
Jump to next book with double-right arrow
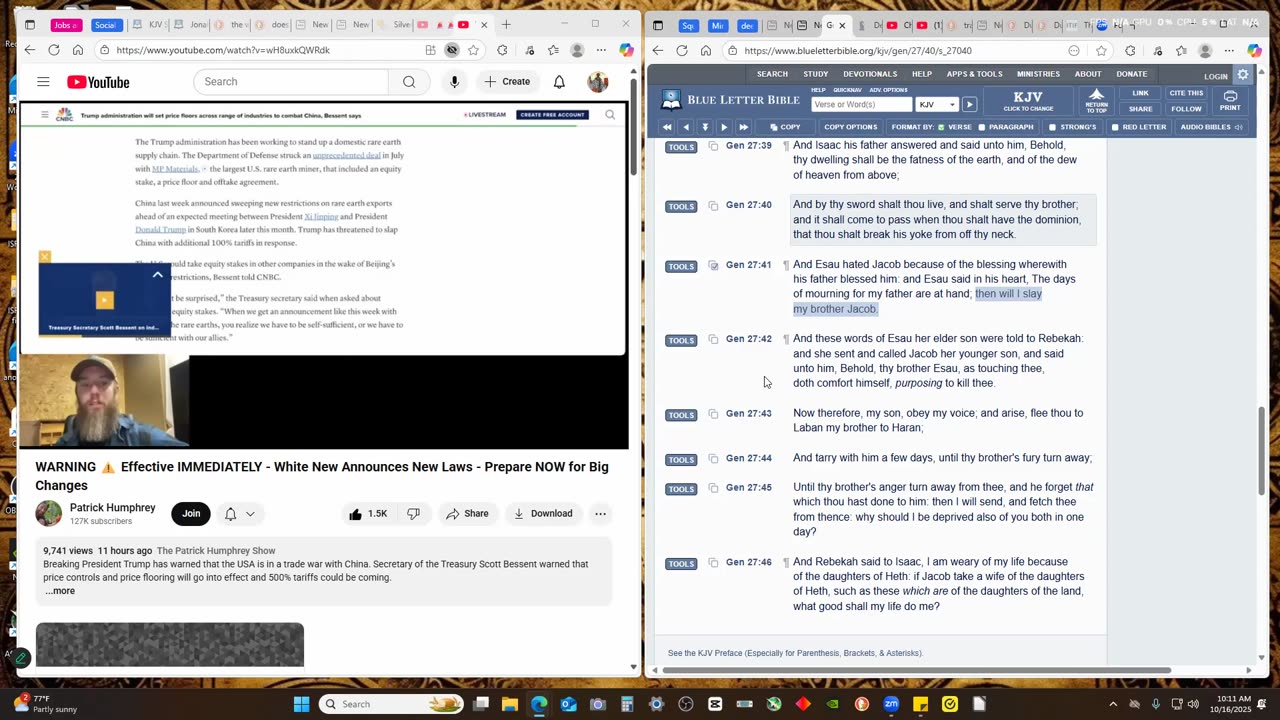coord(743,127)
